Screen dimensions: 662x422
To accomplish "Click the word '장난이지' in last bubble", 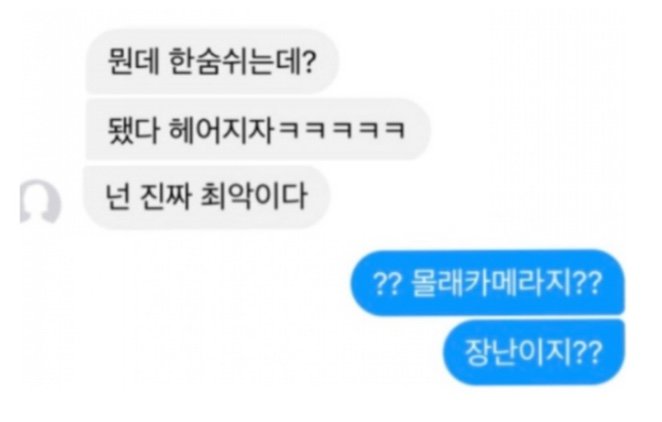I will [519, 352].
